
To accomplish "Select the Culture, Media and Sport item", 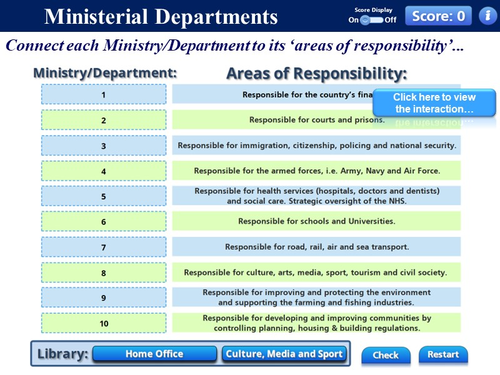I will coord(284,354).
